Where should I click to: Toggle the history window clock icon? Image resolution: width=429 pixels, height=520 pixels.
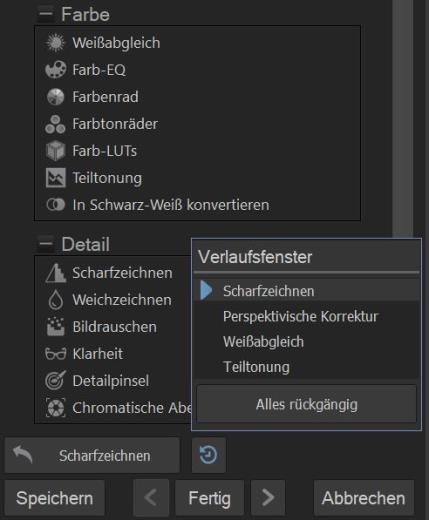coord(209,455)
